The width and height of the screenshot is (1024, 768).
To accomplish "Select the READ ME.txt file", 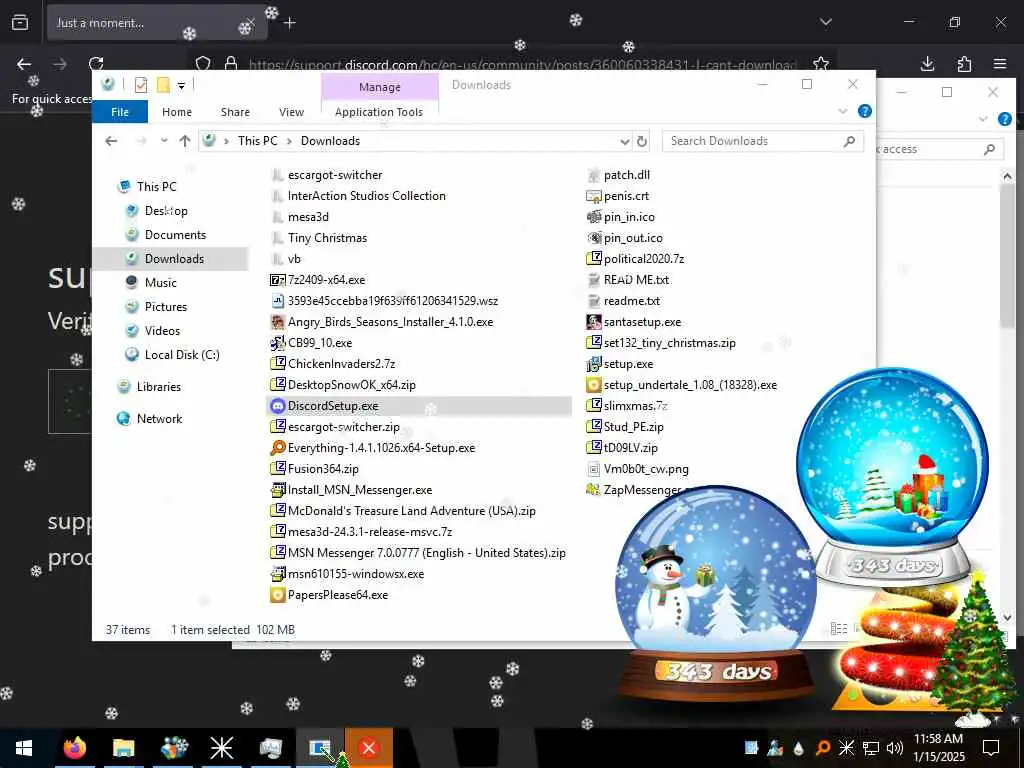I will click(636, 280).
